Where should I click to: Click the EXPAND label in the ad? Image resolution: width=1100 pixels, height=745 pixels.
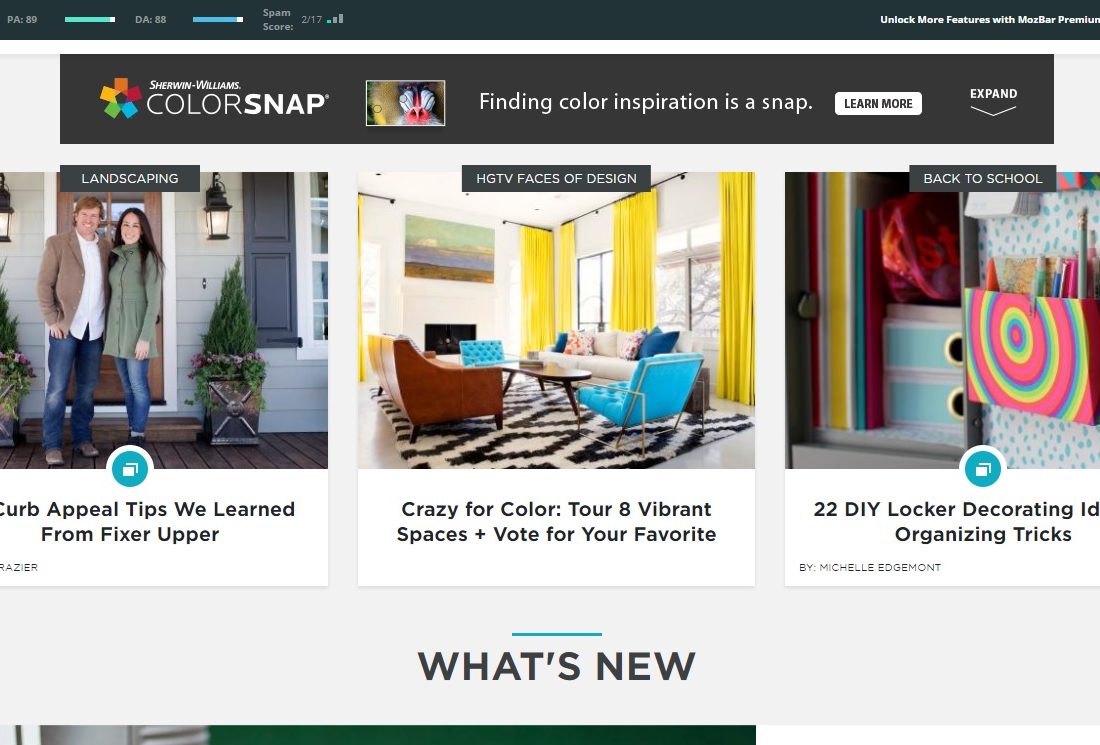993,93
